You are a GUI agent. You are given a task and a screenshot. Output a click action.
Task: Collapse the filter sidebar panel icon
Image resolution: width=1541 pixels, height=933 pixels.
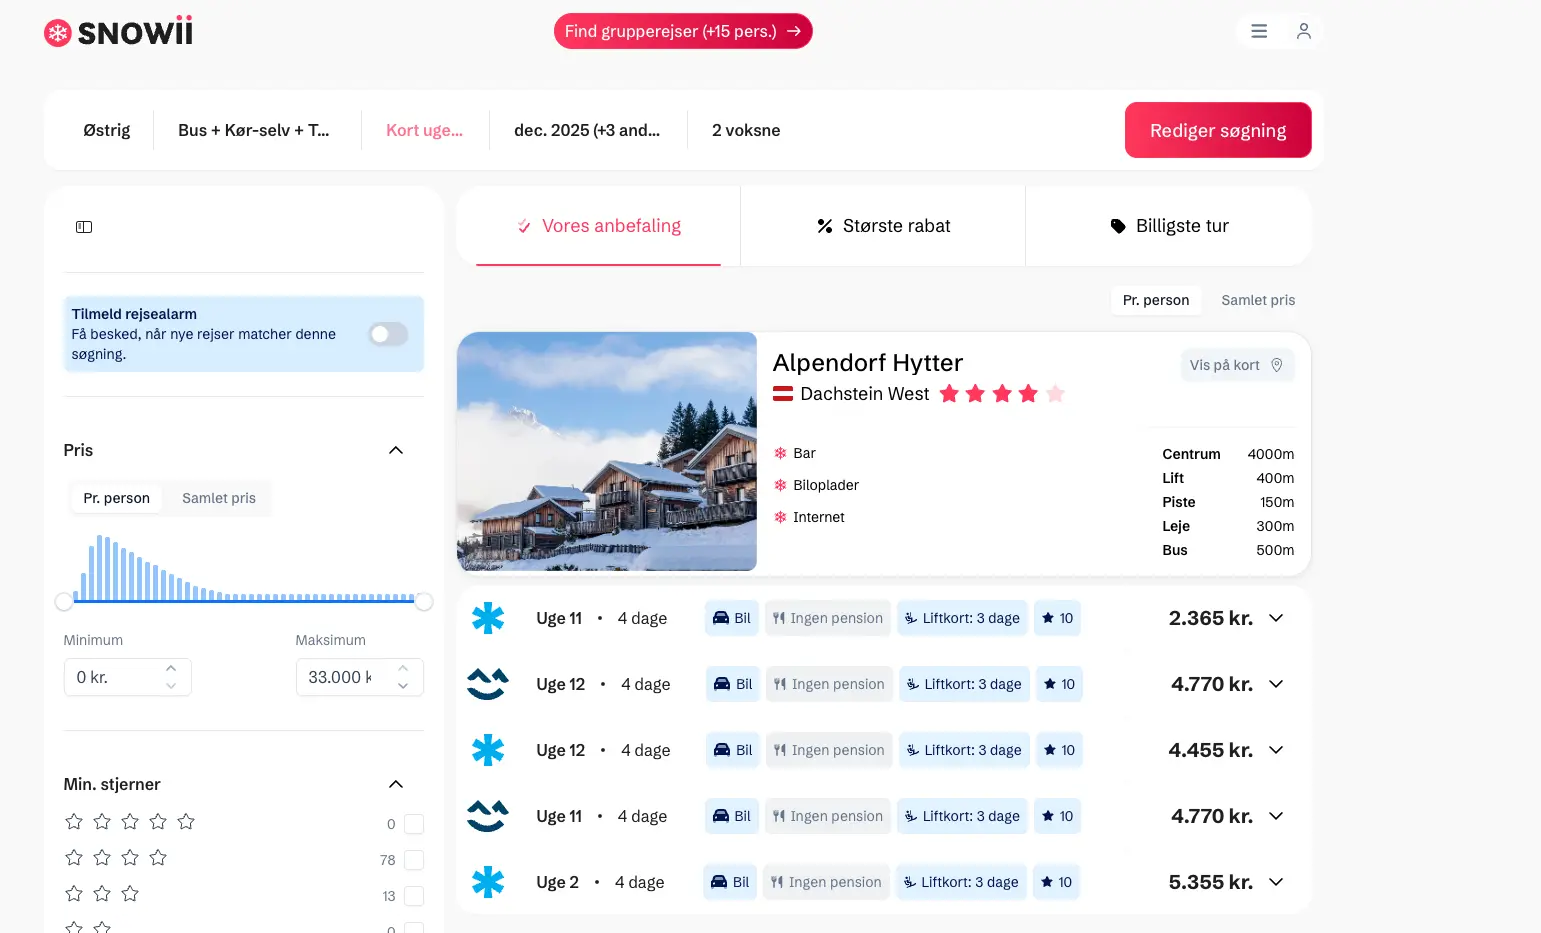84,227
